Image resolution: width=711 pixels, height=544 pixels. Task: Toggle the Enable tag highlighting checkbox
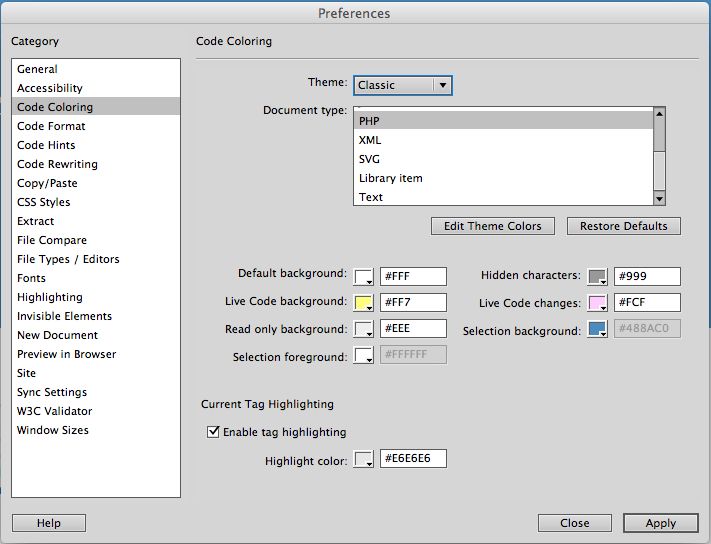pos(213,432)
